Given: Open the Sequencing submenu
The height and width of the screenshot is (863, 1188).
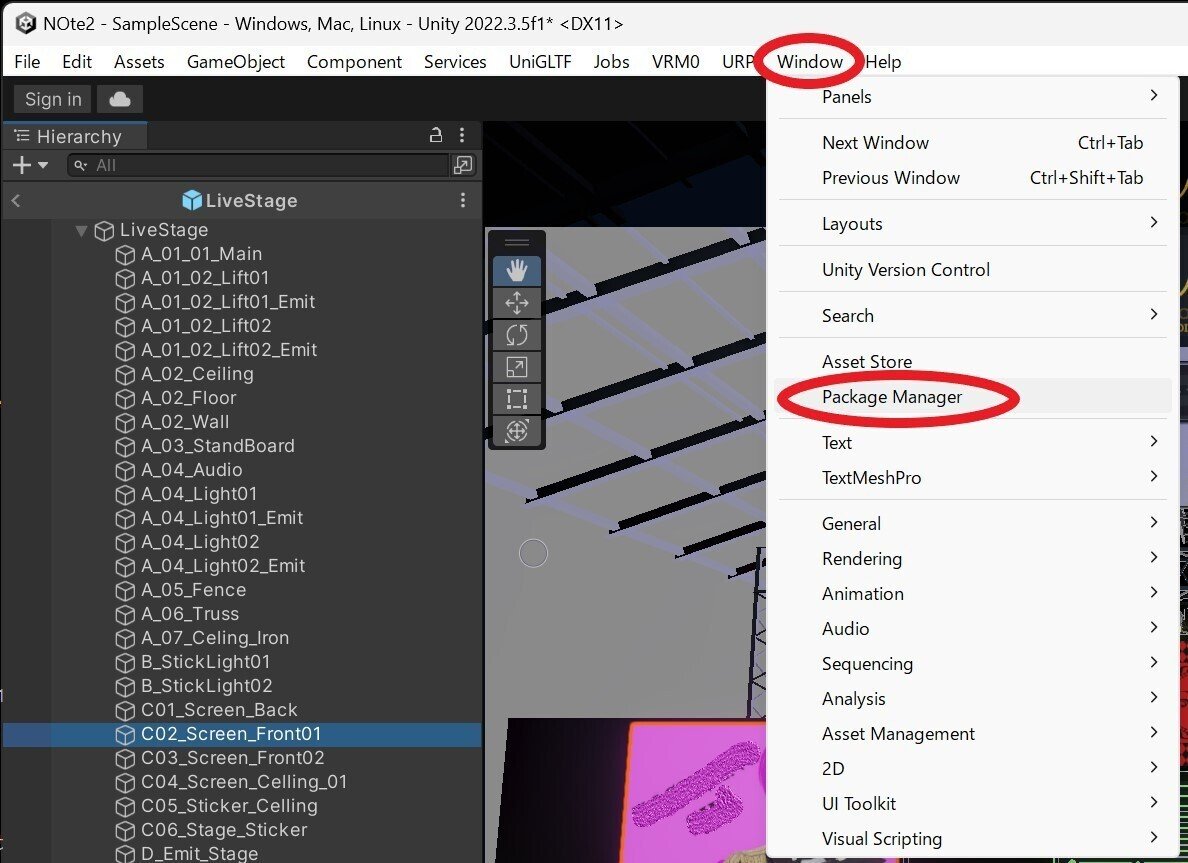Looking at the screenshot, I should (975, 663).
